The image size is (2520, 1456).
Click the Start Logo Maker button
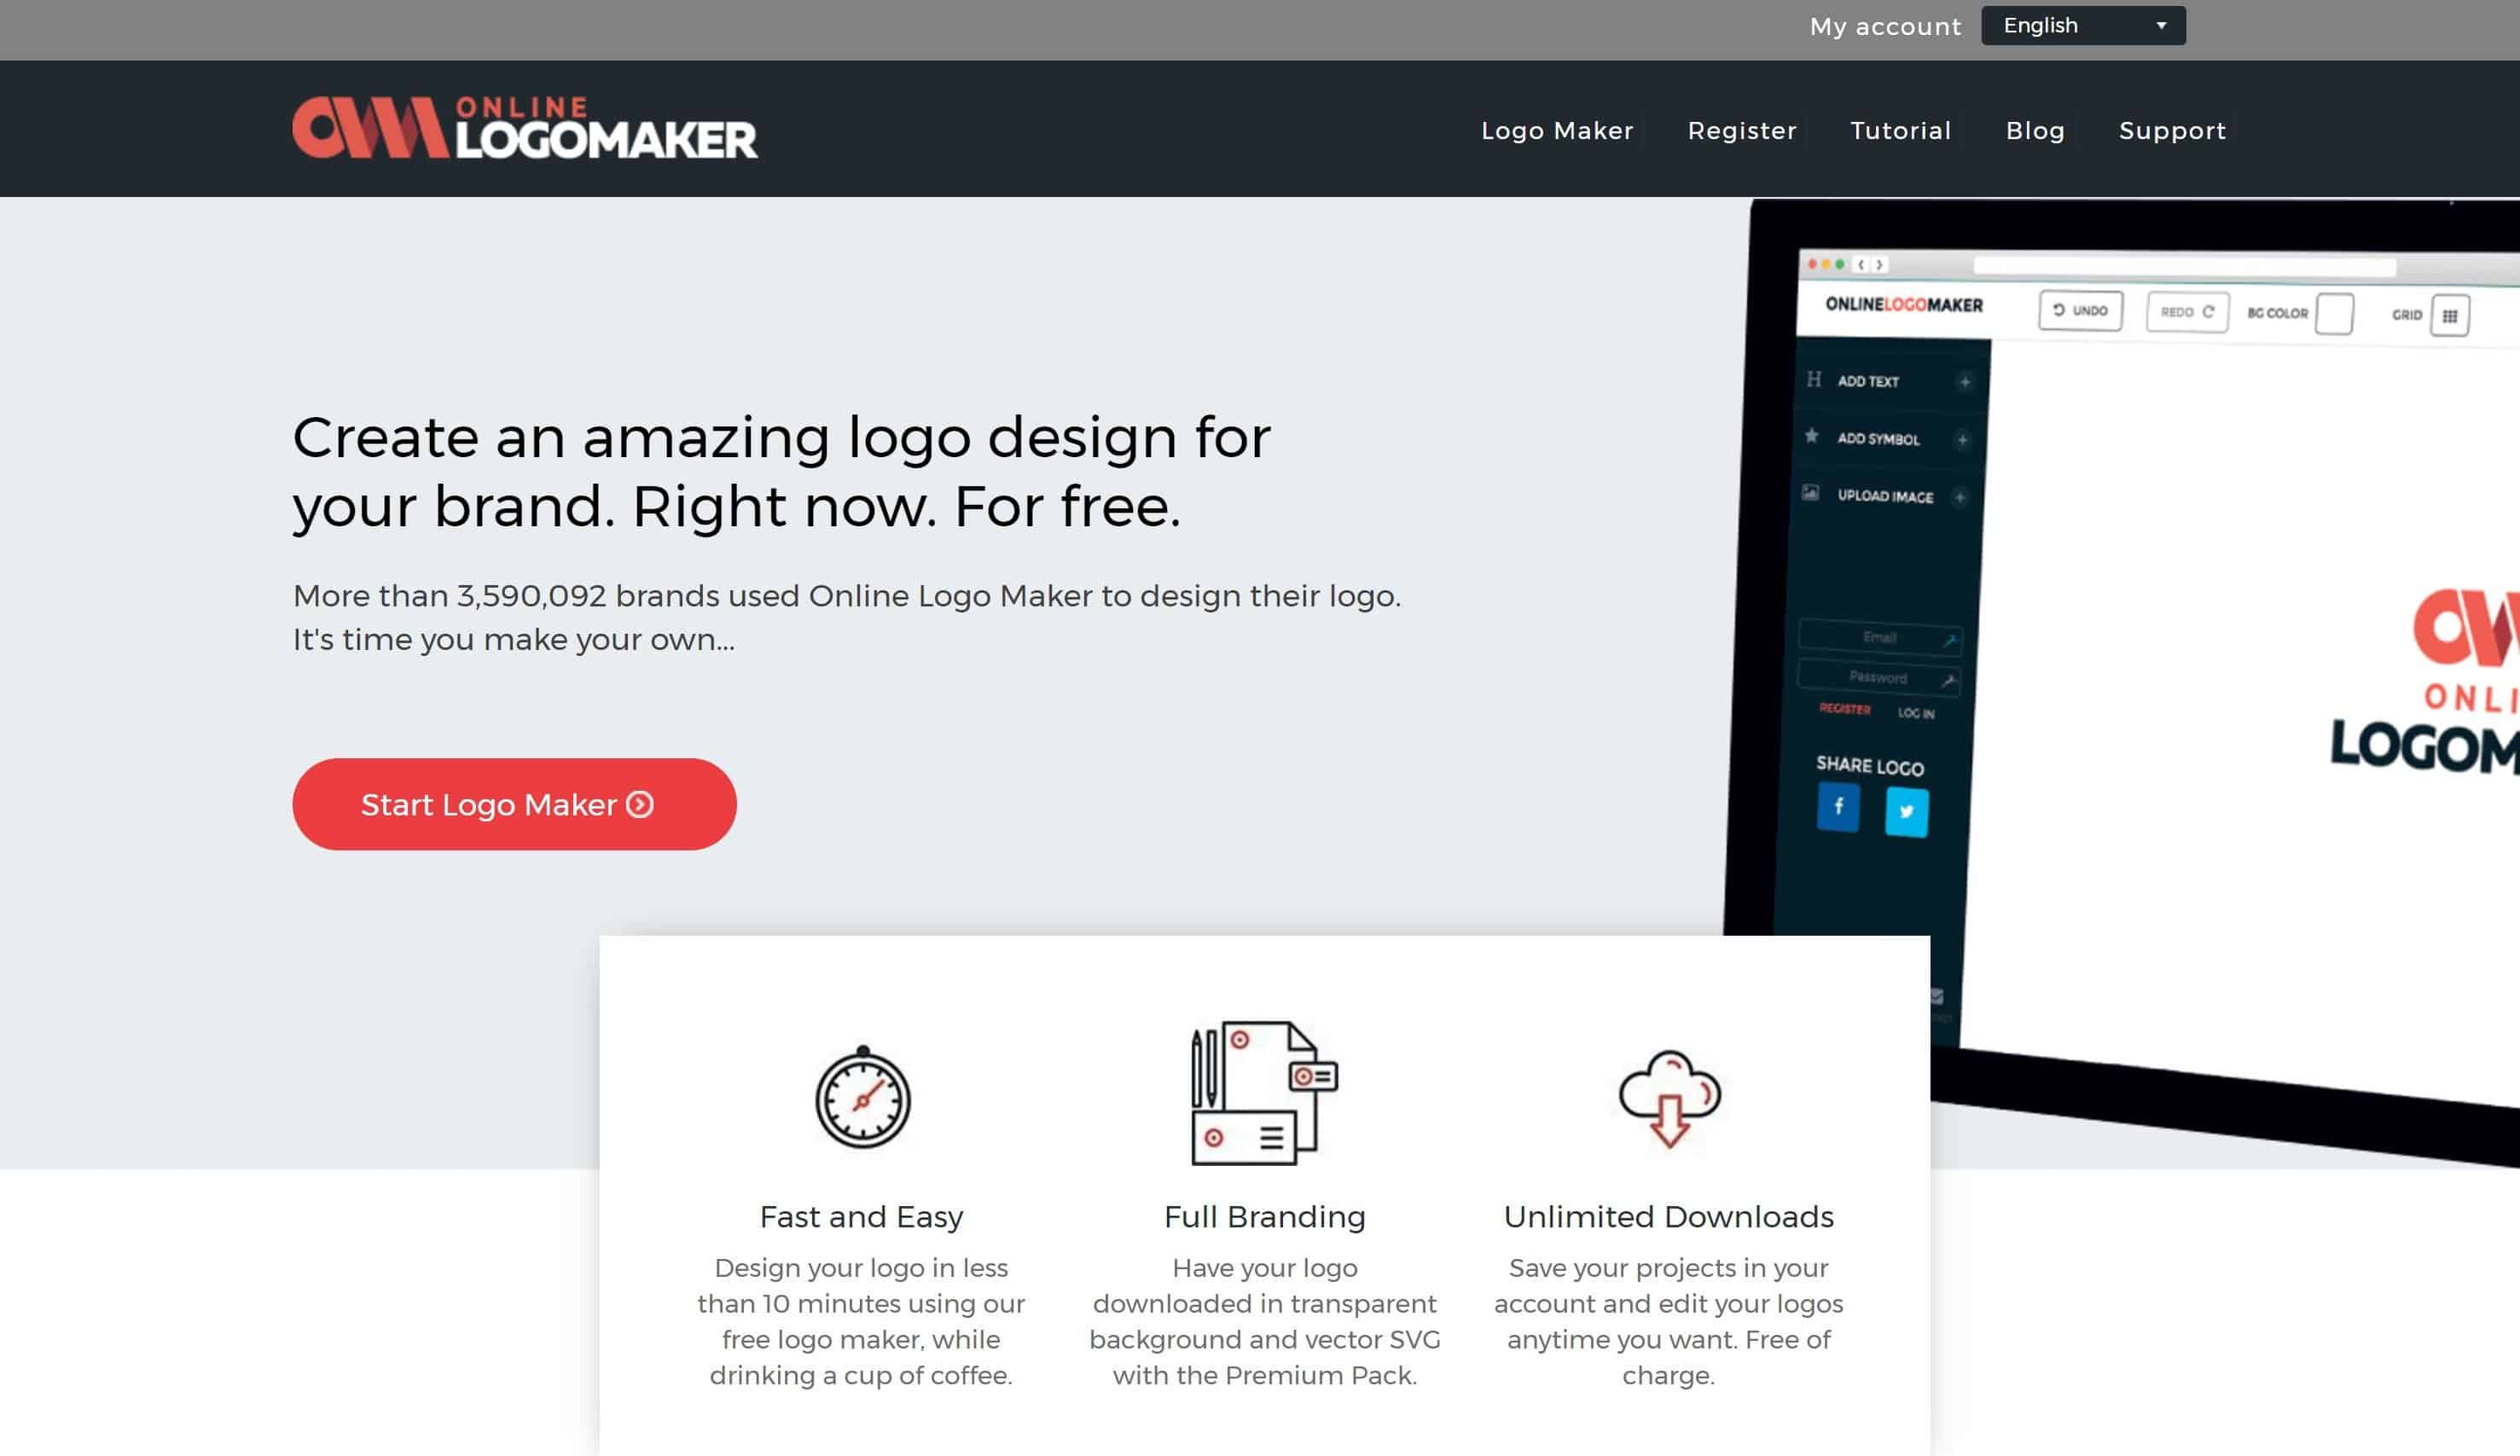pos(513,803)
